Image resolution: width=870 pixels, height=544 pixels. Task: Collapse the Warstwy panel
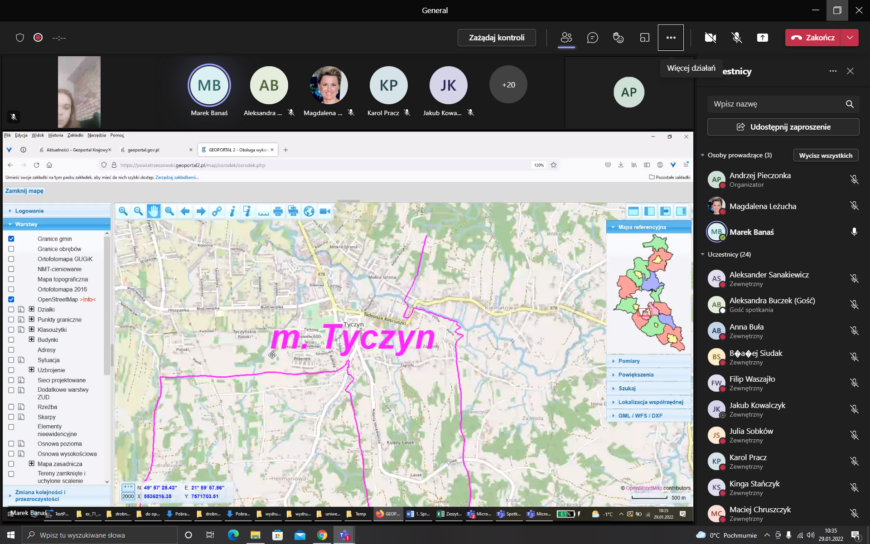pos(57,224)
